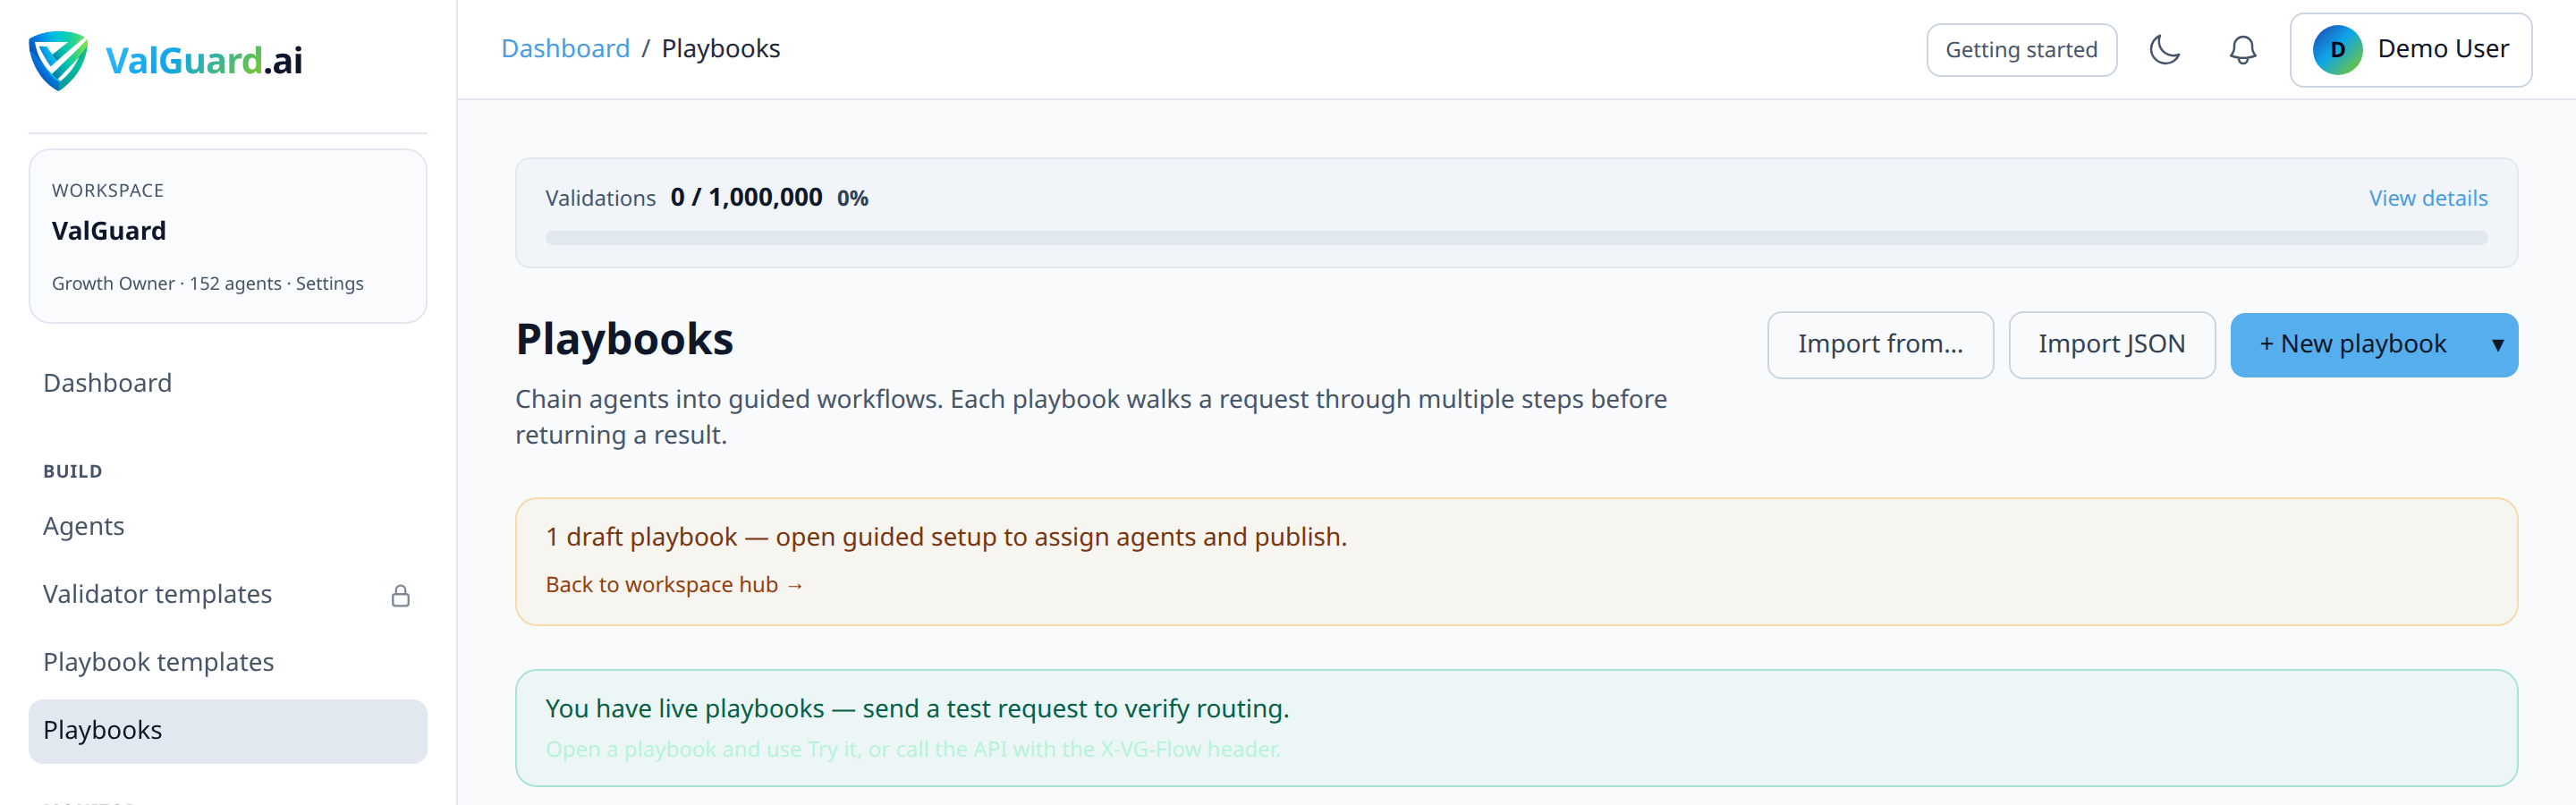Select Playbooks in the sidebar
The image size is (2576, 805).
tap(227, 731)
